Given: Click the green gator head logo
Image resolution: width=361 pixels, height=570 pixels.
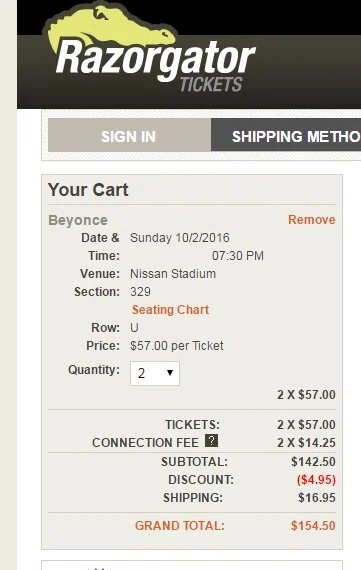Looking at the screenshot, I should (x=109, y=27).
